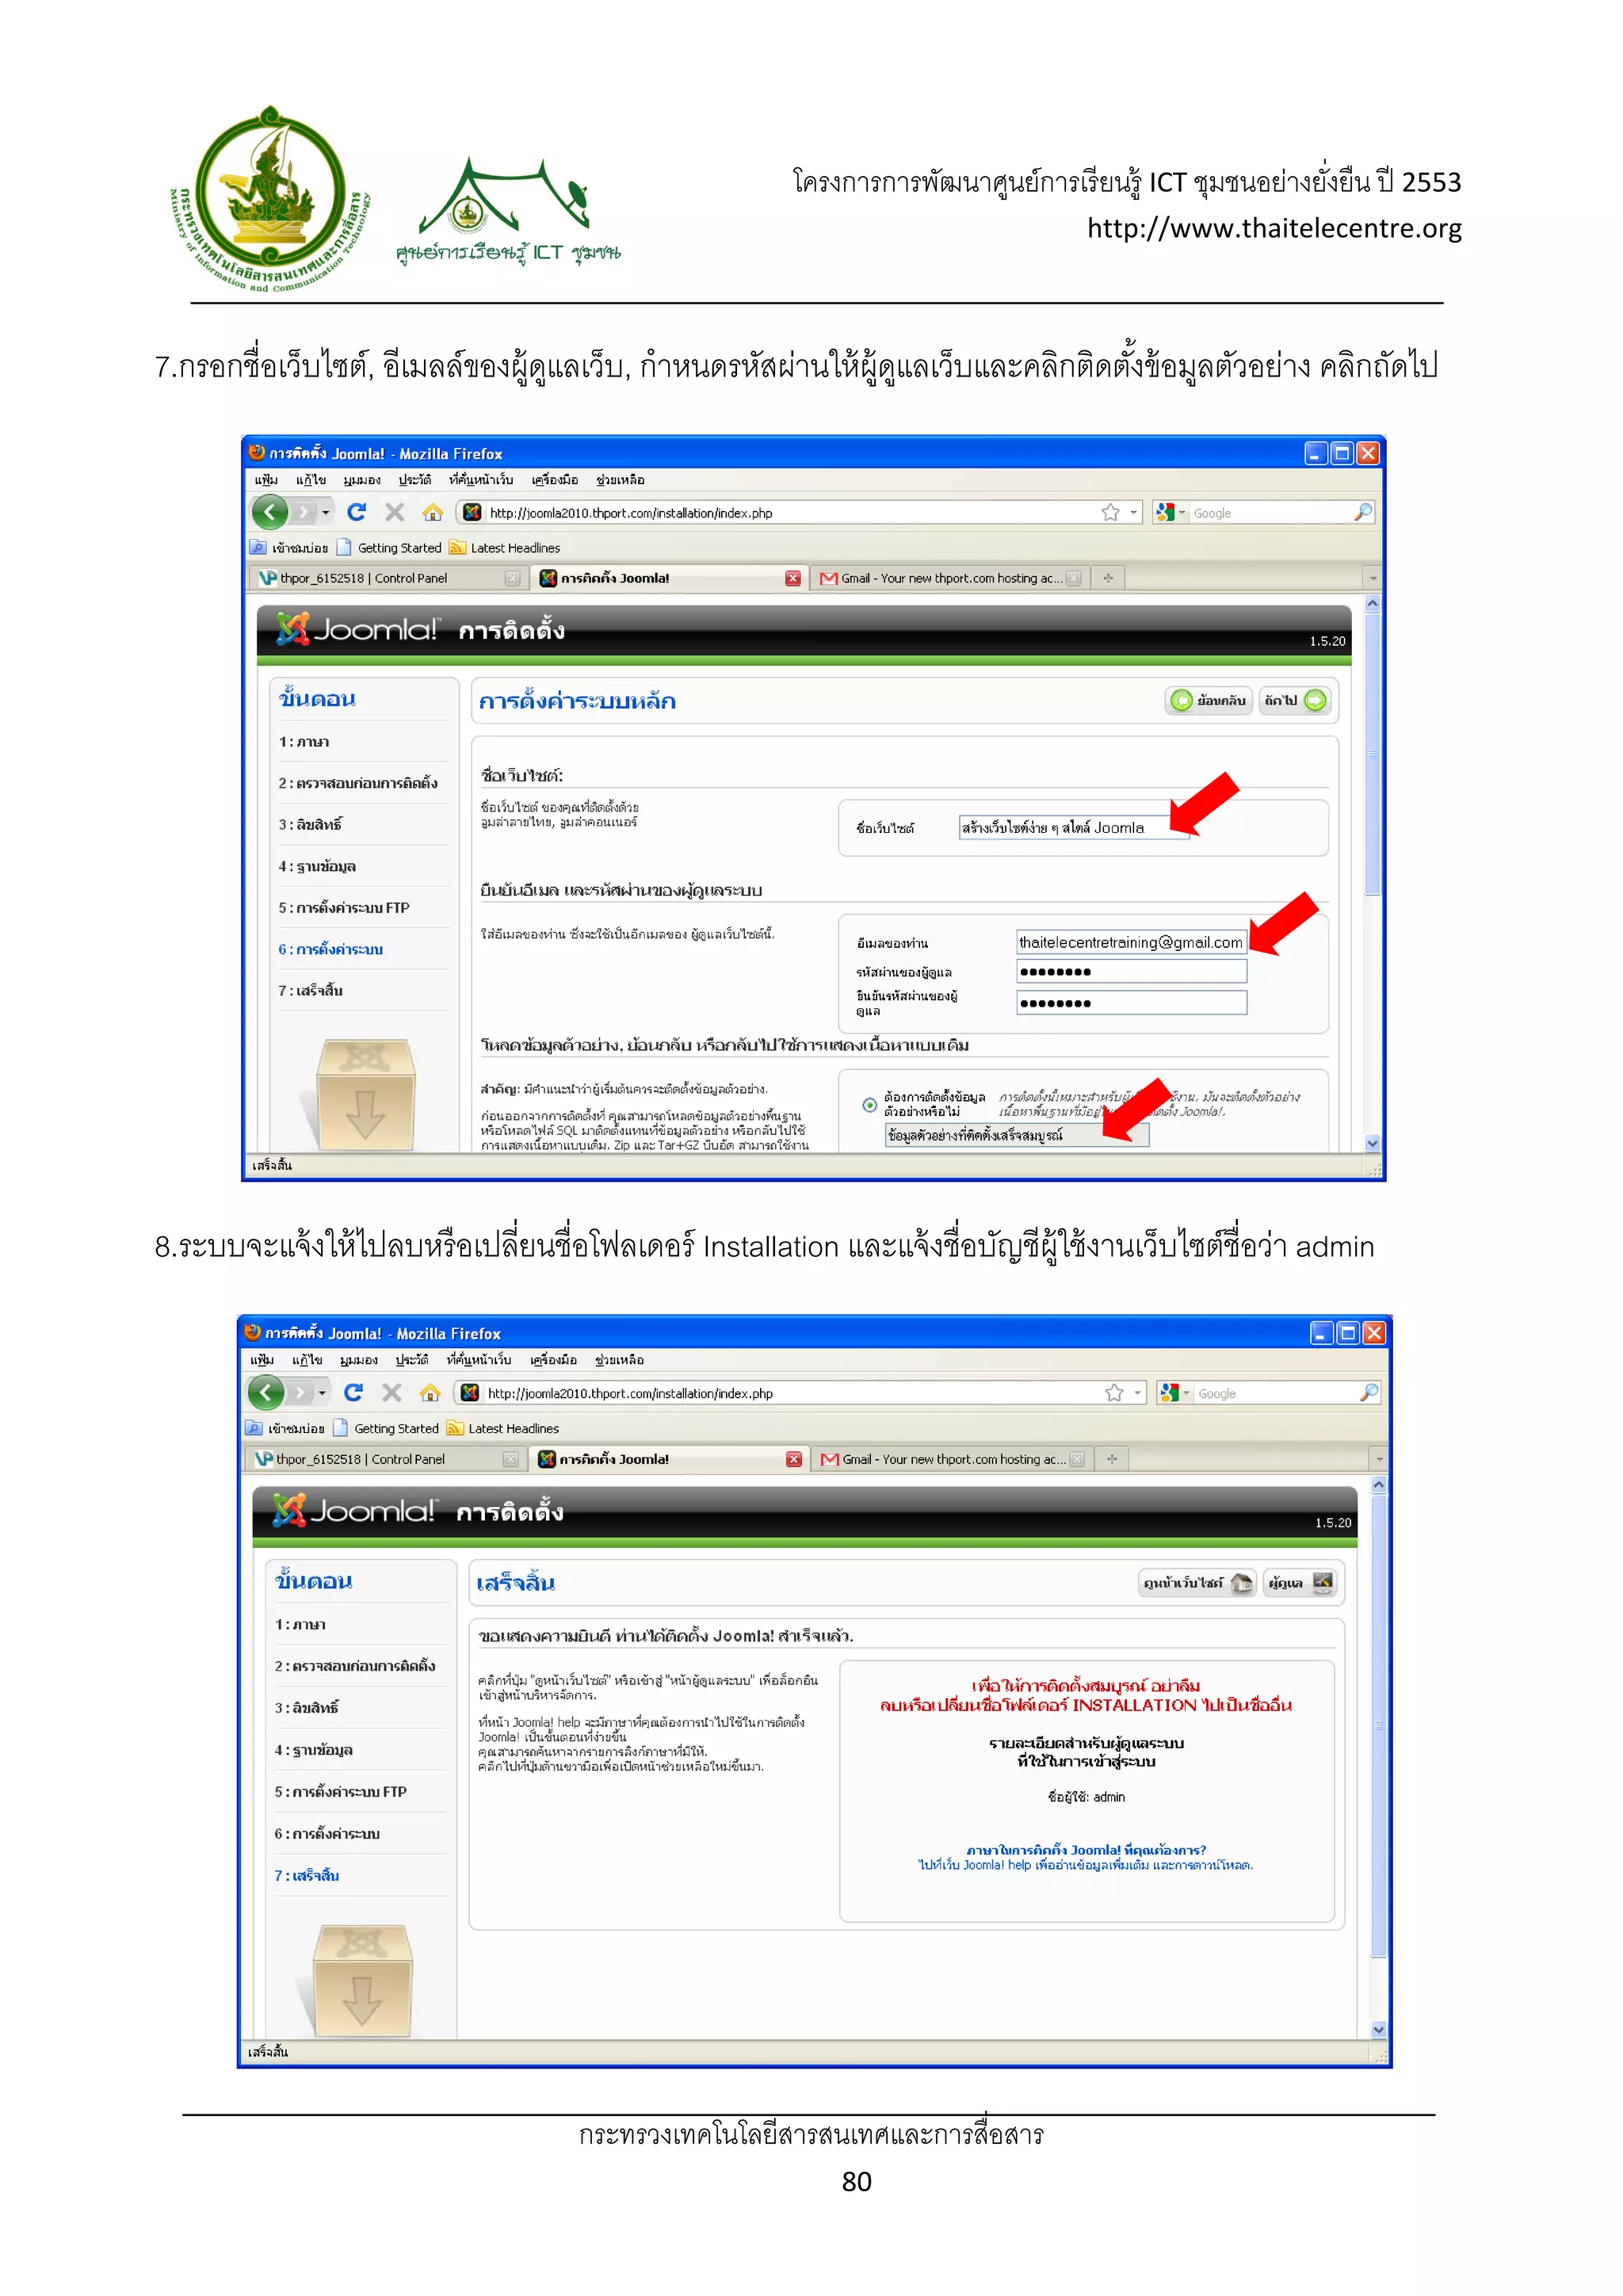Click the ผู้ดูแล admin button
The height and width of the screenshot is (2296, 1623).
coord(1299,1583)
